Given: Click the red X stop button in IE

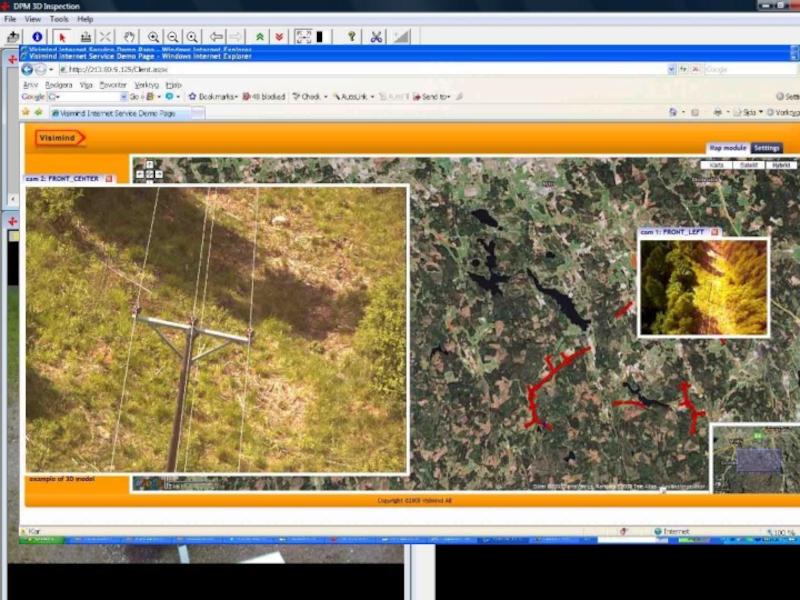Looking at the screenshot, I should (x=695, y=69).
